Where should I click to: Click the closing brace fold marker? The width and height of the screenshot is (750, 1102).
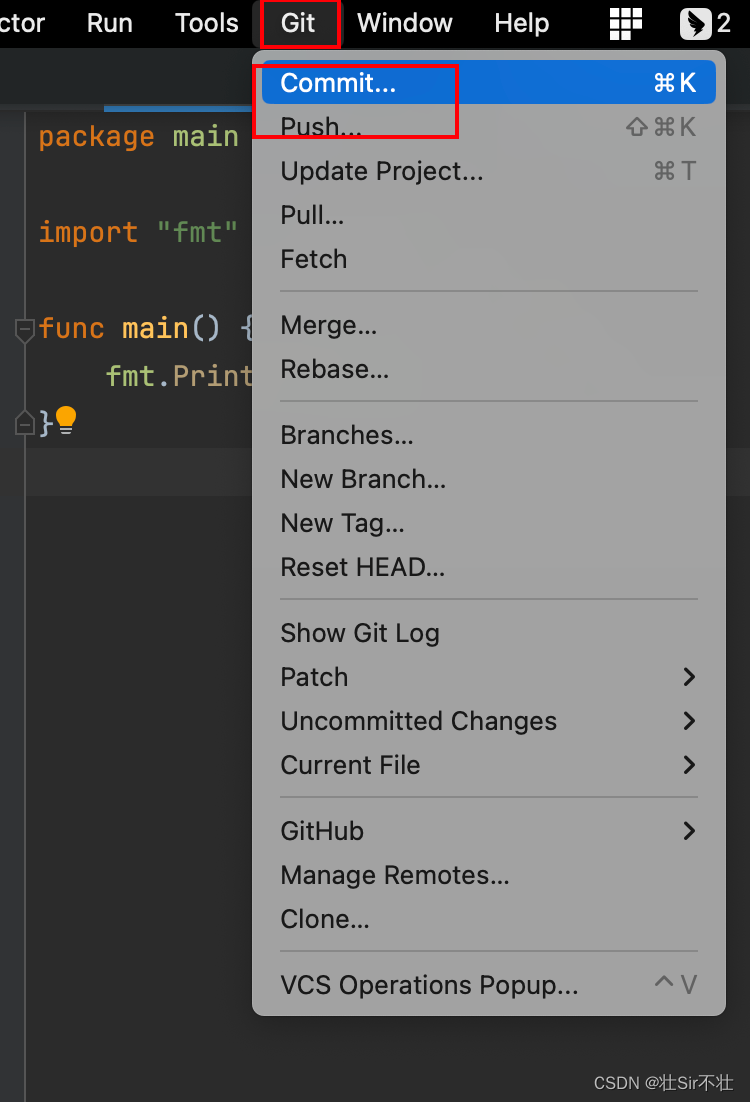pyautogui.click(x=25, y=423)
